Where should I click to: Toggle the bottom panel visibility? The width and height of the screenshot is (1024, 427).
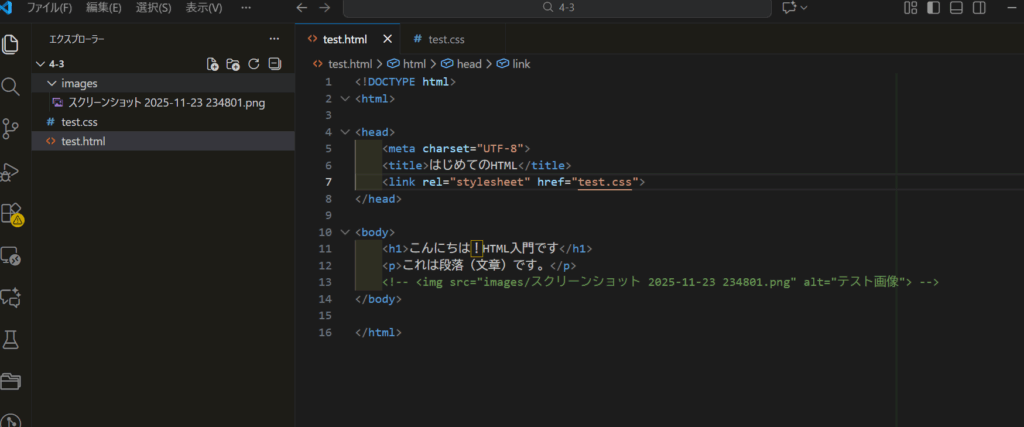click(956, 8)
